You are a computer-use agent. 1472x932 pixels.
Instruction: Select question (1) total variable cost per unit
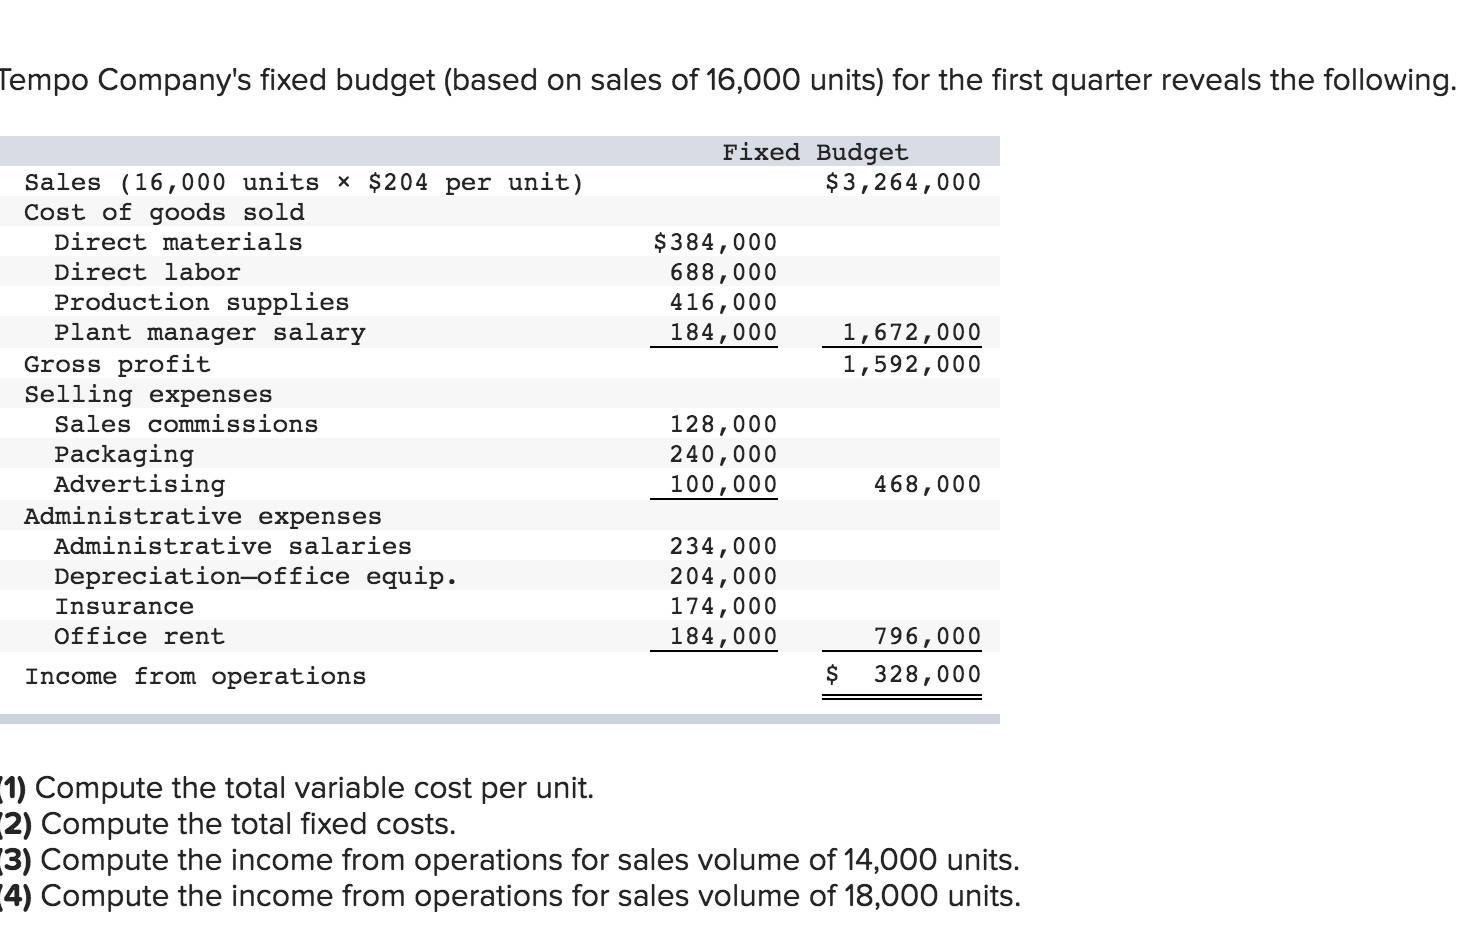[x=297, y=788]
